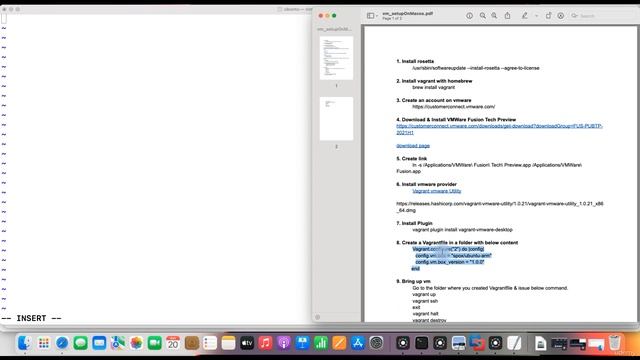The image size is (640, 360).
Task: Open Launchpad from the dock
Action: tap(43, 343)
